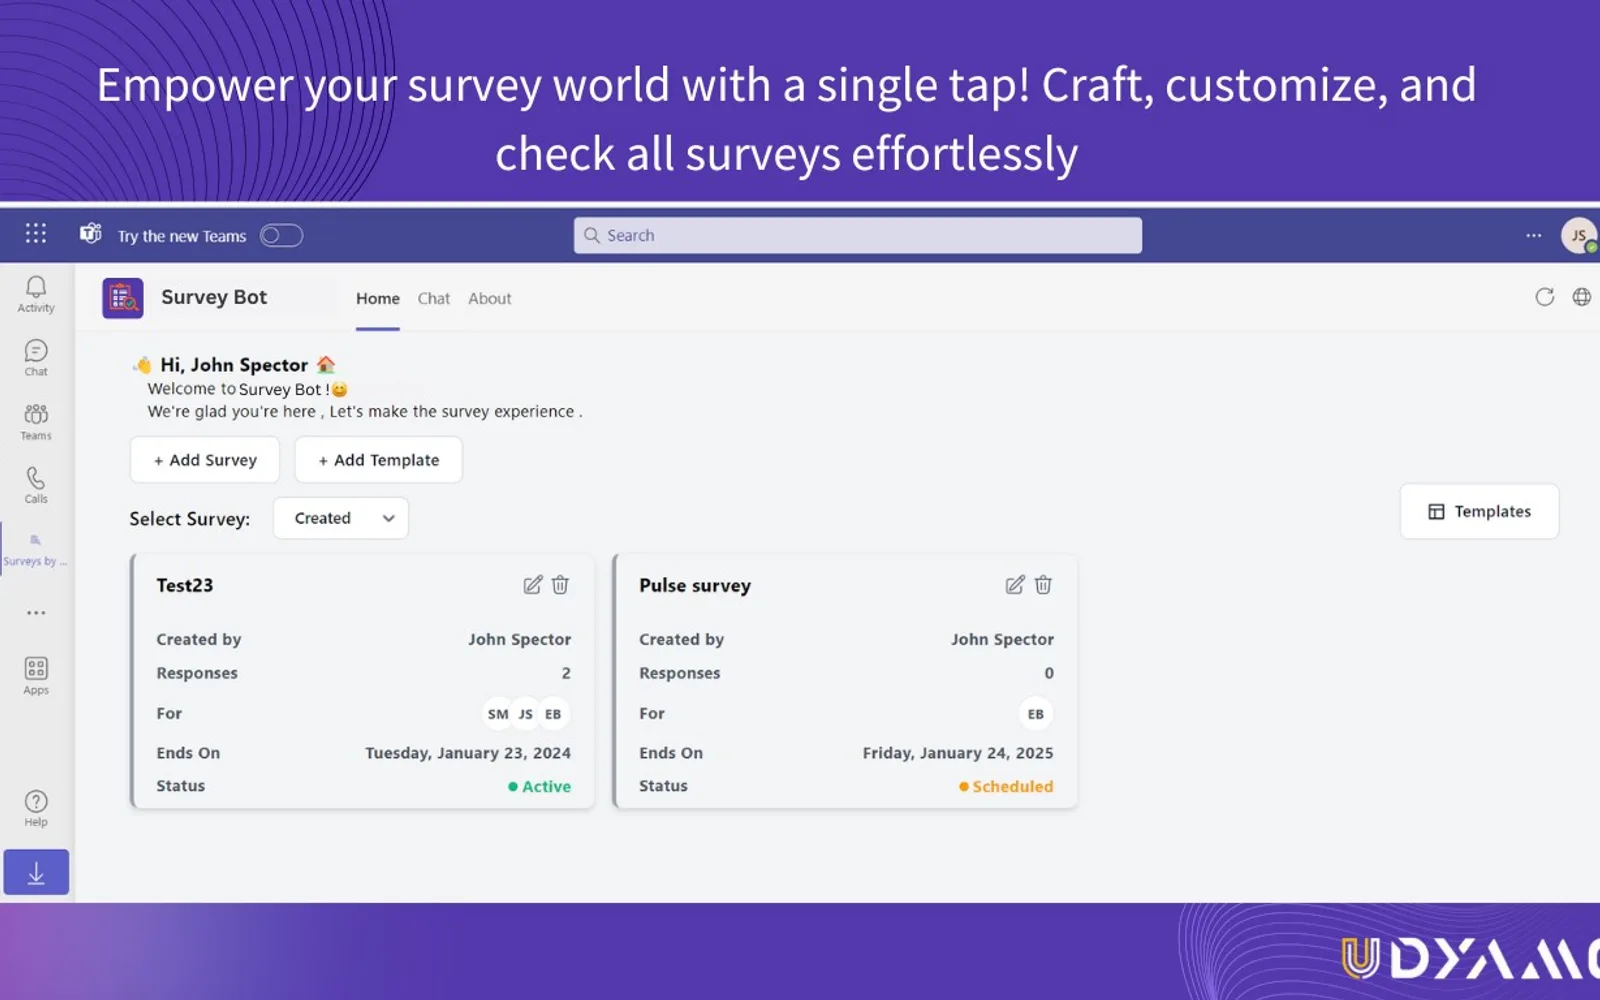Focus the Search box
This screenshot has height=1000, width=1600.
coord(858,235)
